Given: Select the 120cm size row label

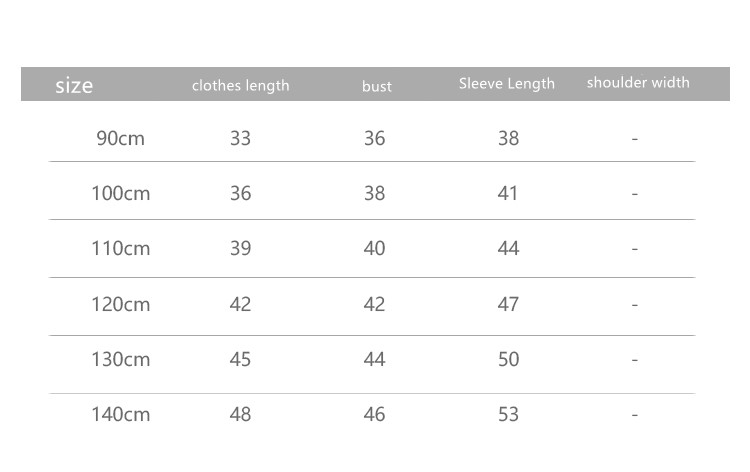Looking at the screenshot, I should click(x=121, y=304).
